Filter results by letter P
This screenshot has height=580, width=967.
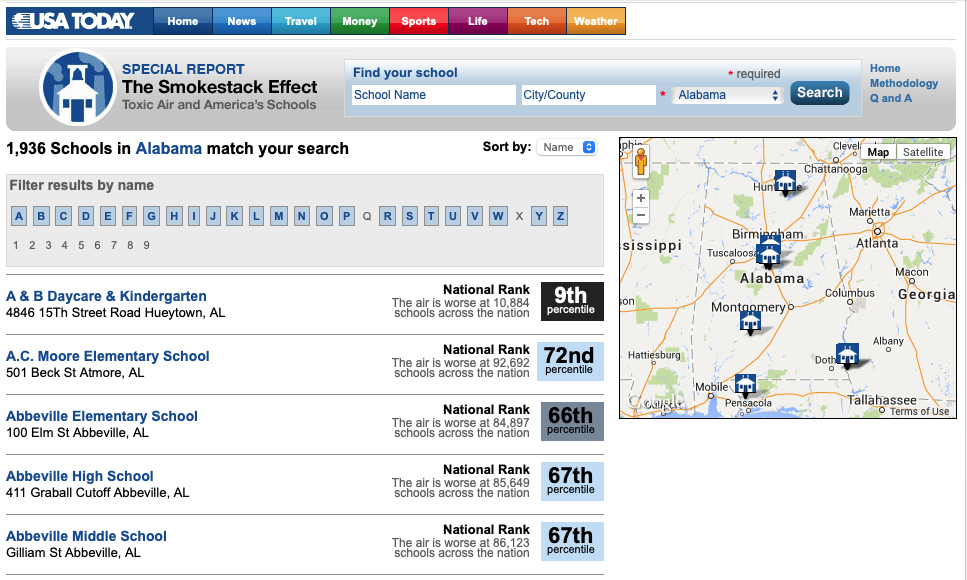(x=347, y=216)
